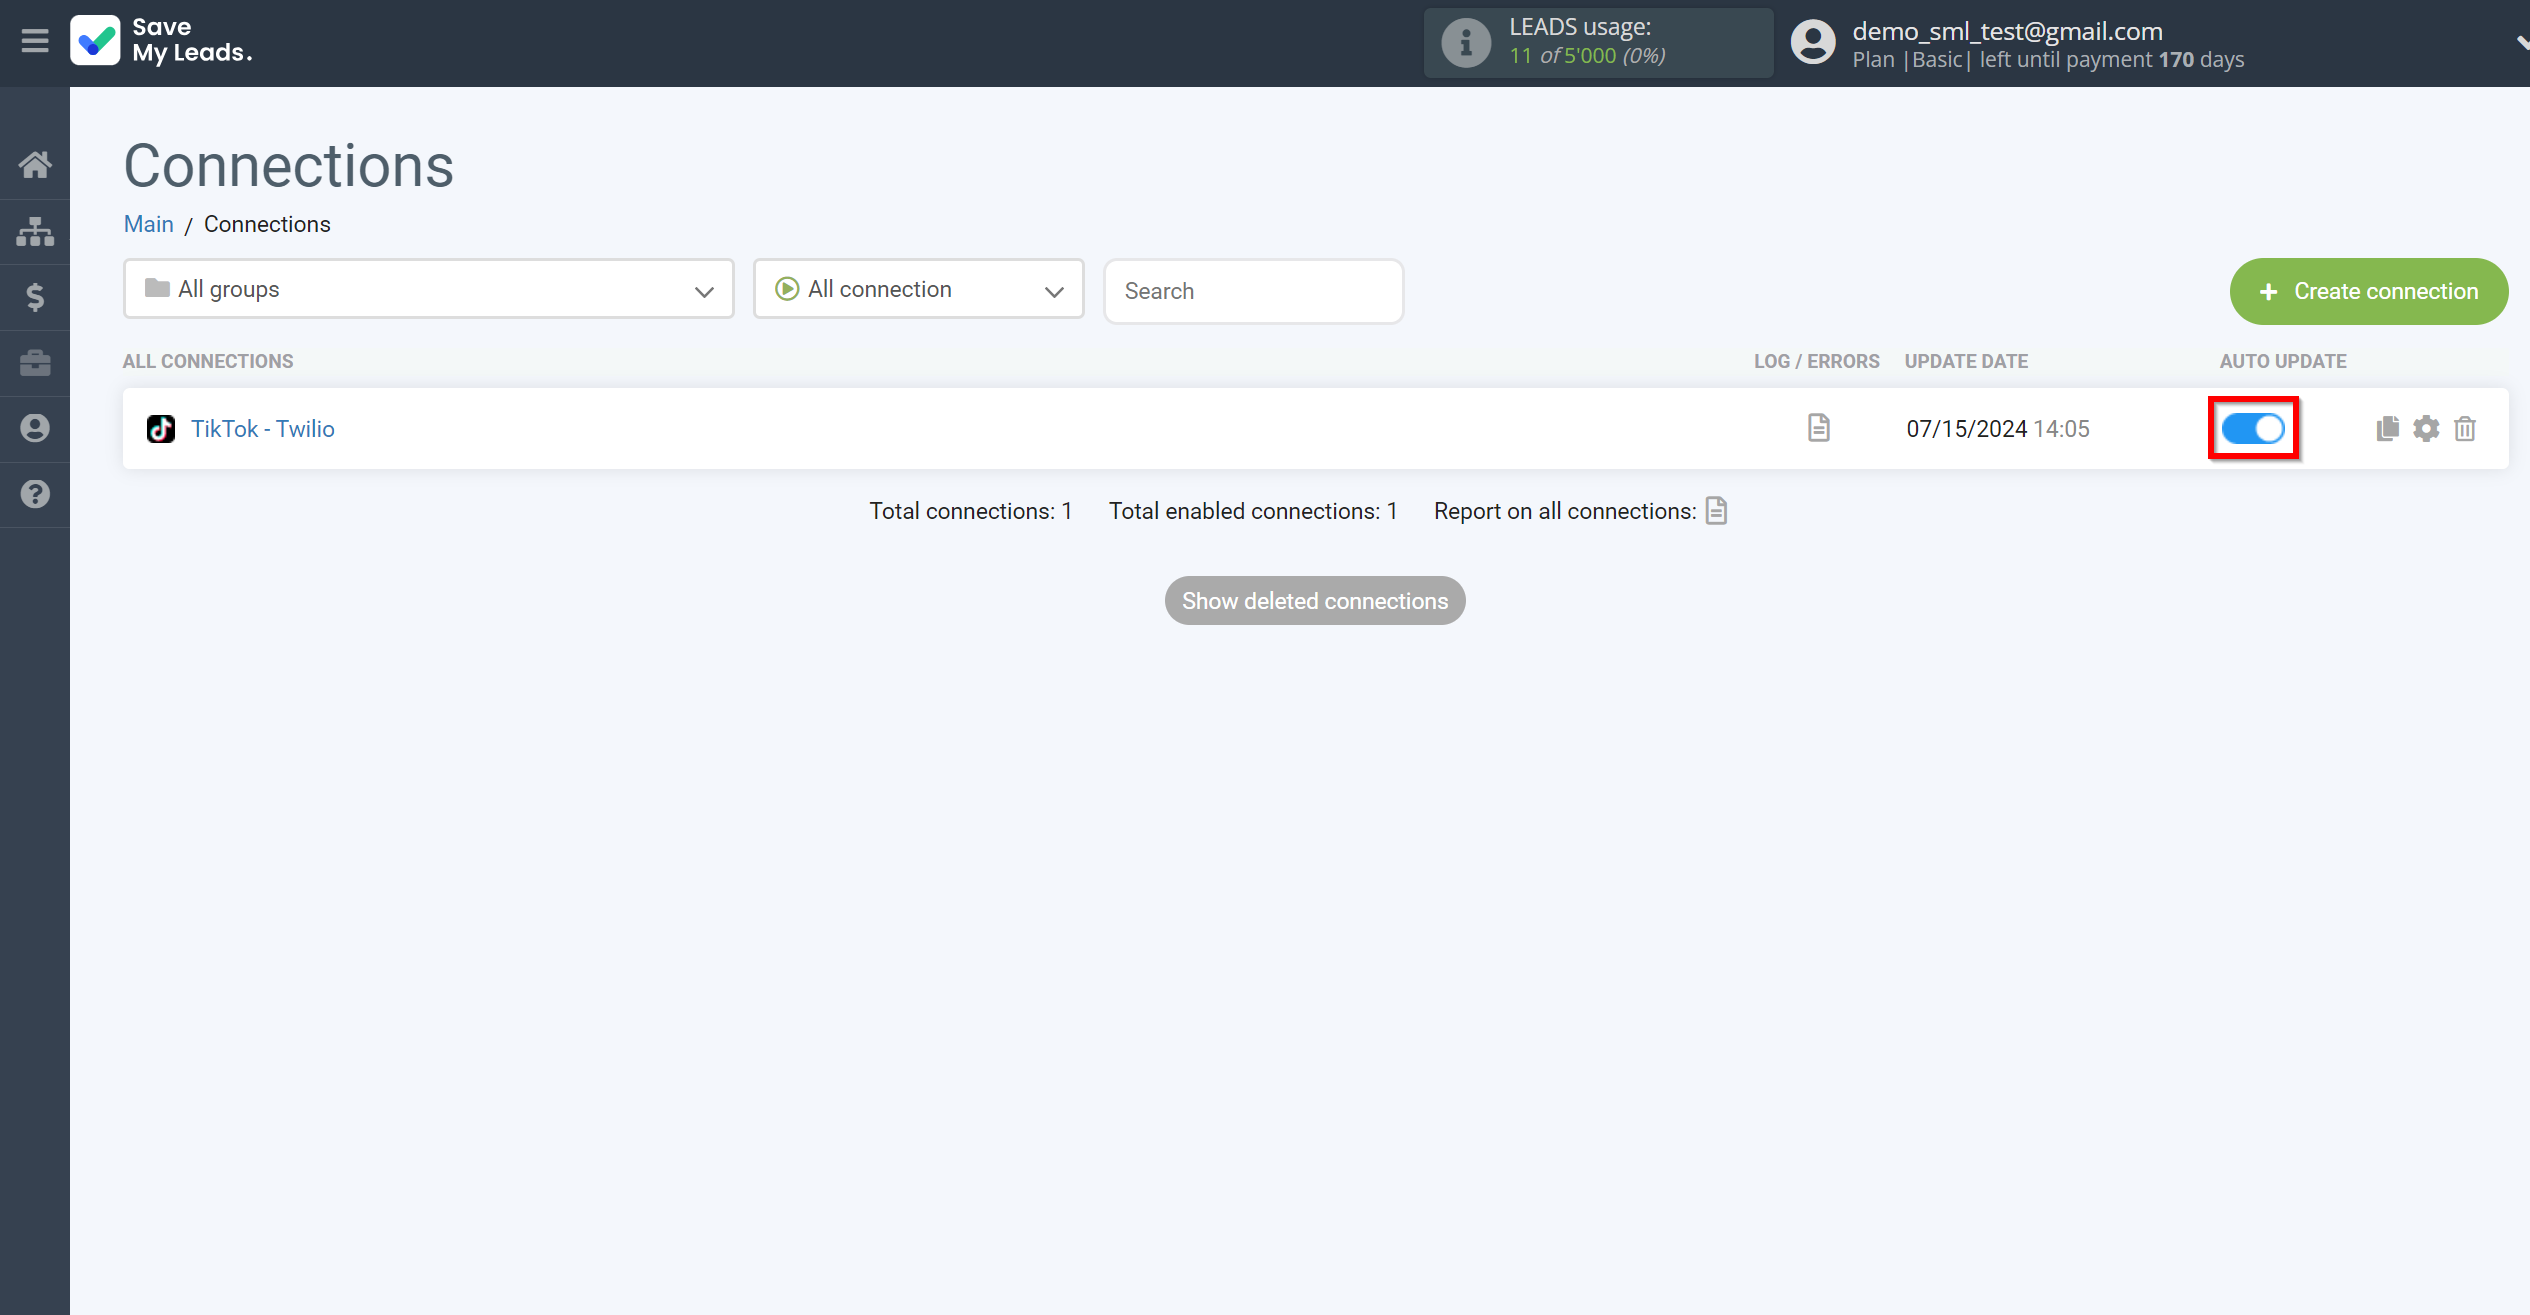The height and width of the screenshot is (1315, 2530).
Task: Click the connection settings gear icon
Action: pyautogui.click(x=2426, y=428)
